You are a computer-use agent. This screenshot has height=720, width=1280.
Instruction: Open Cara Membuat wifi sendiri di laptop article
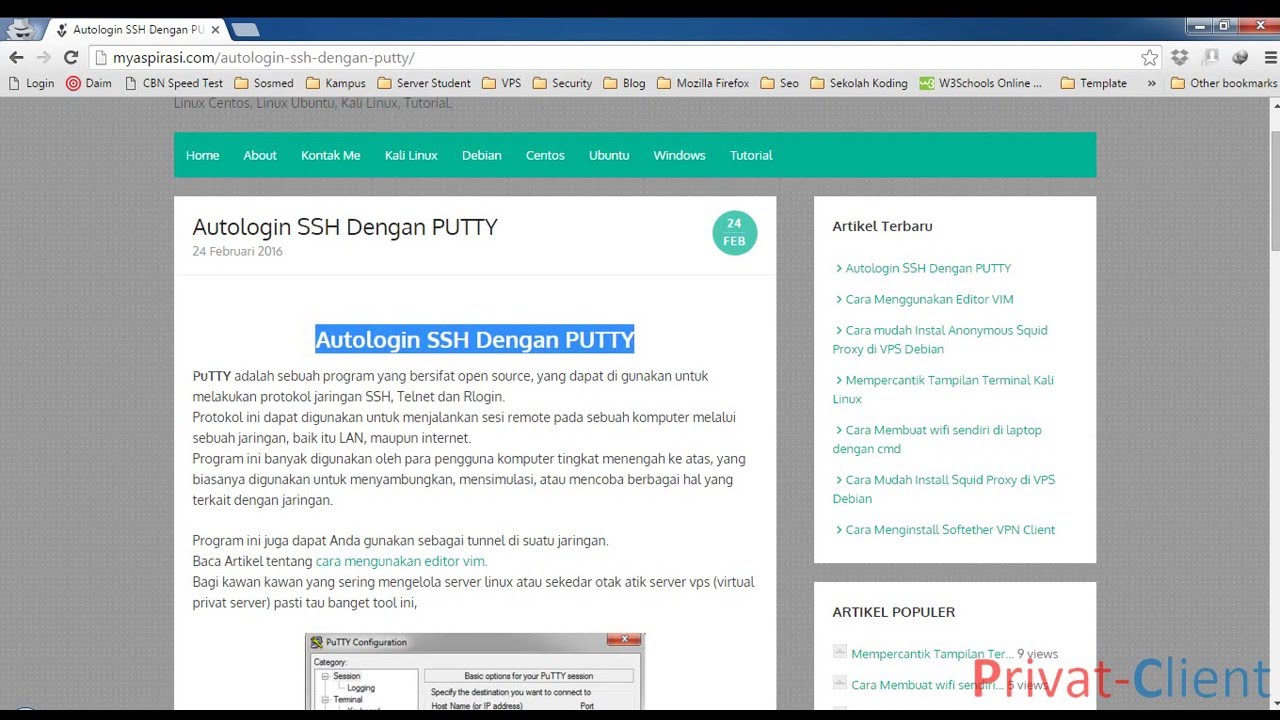(x=937, y=439)
